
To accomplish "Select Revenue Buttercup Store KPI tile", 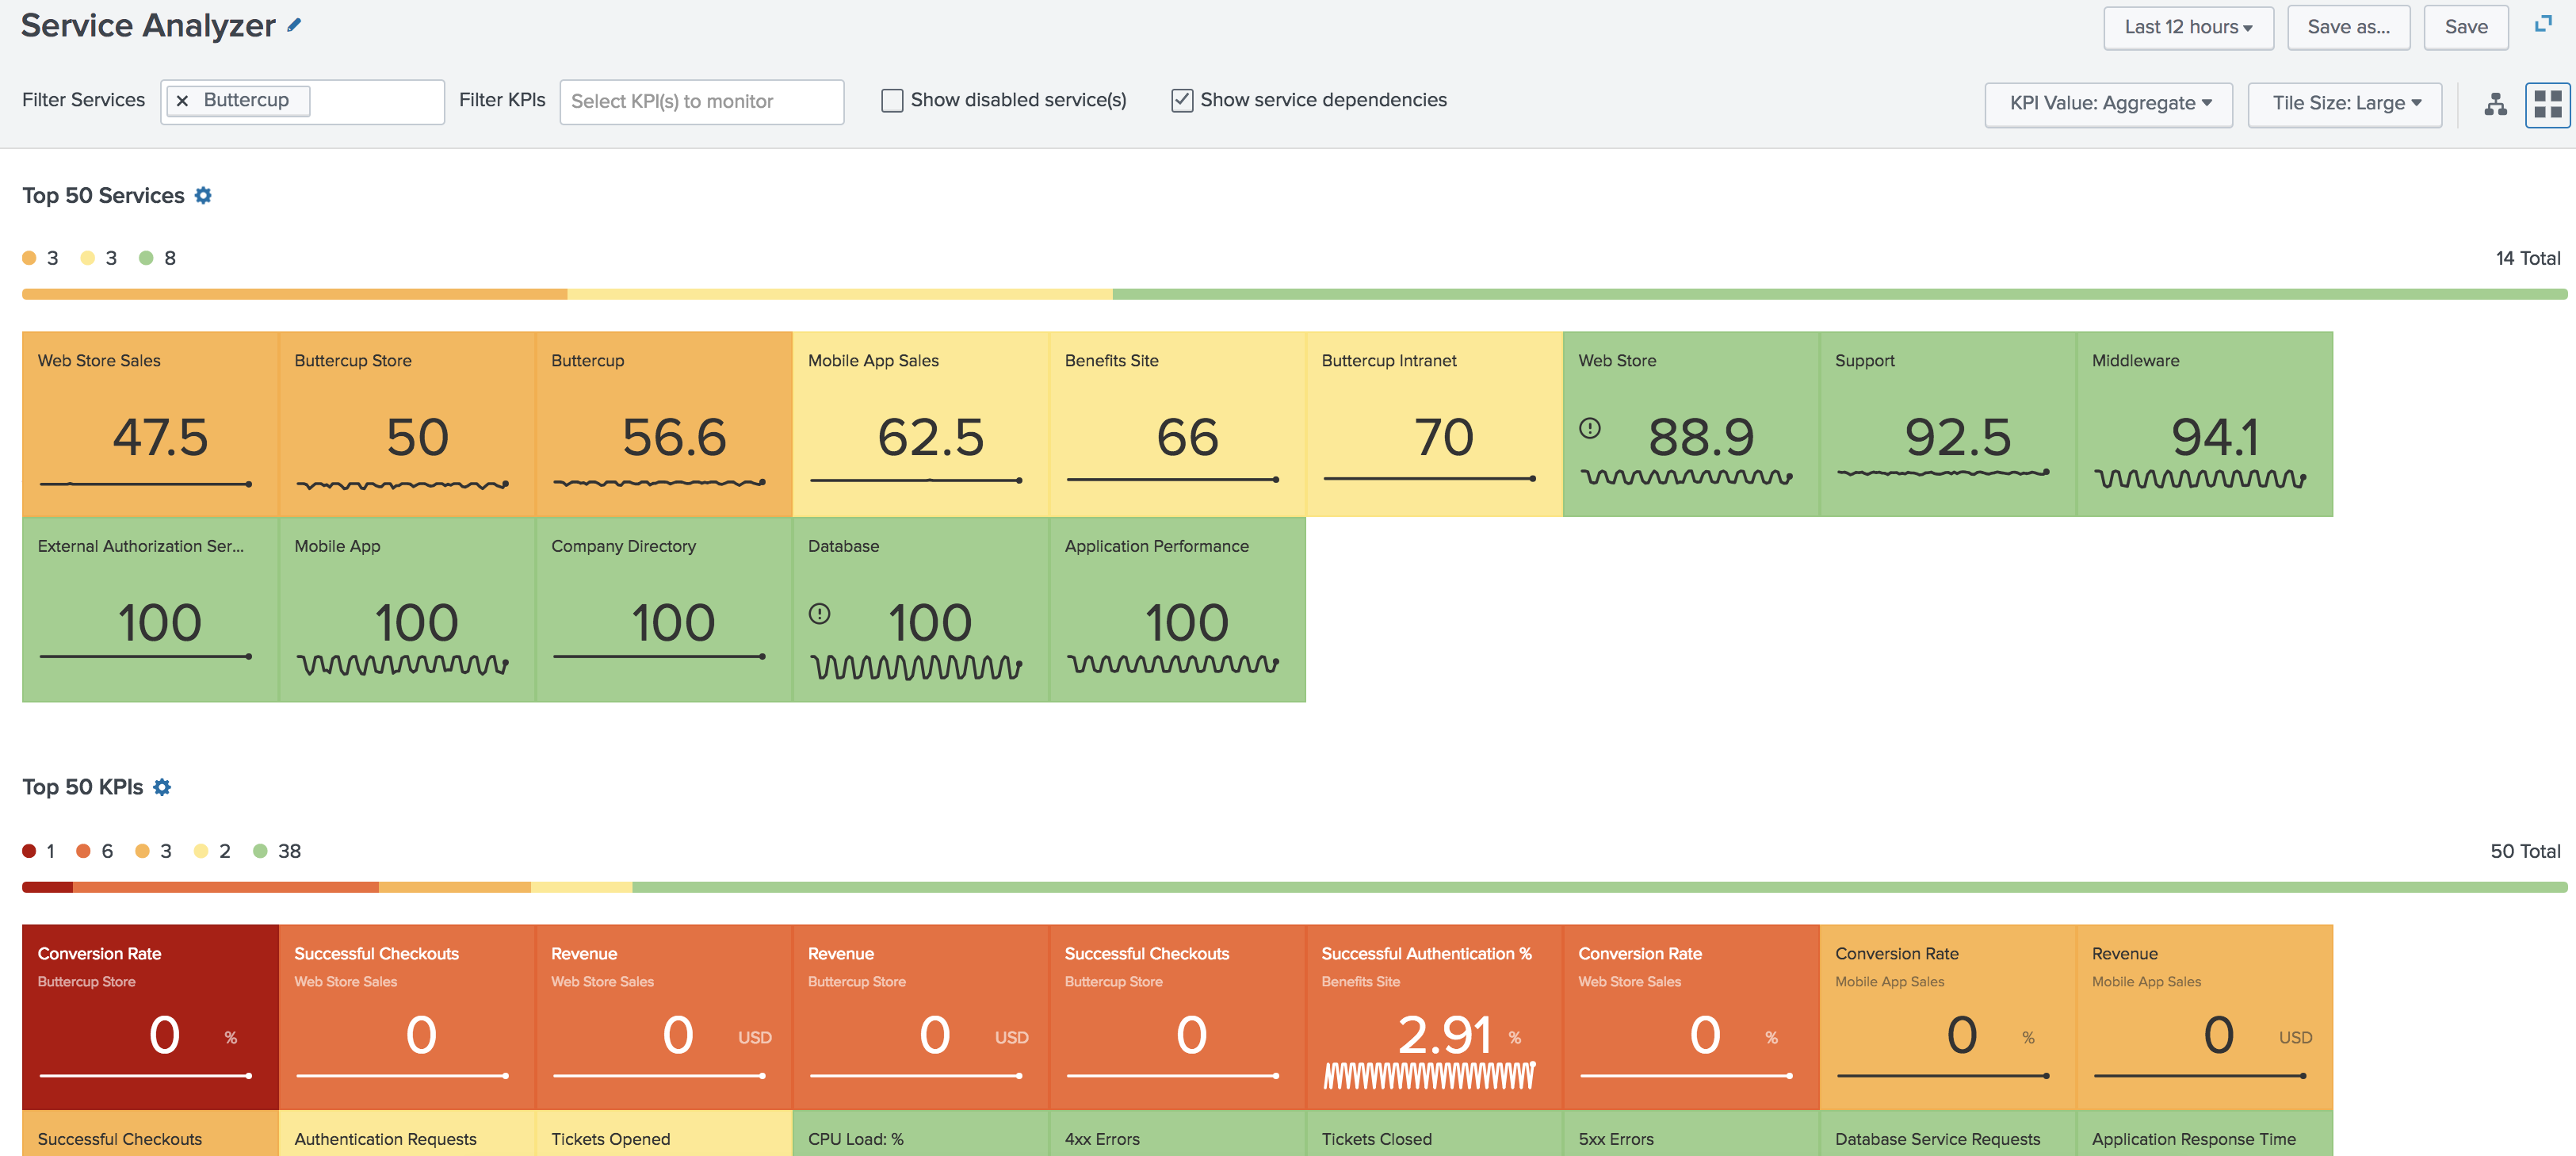I will pos(921,1017).
